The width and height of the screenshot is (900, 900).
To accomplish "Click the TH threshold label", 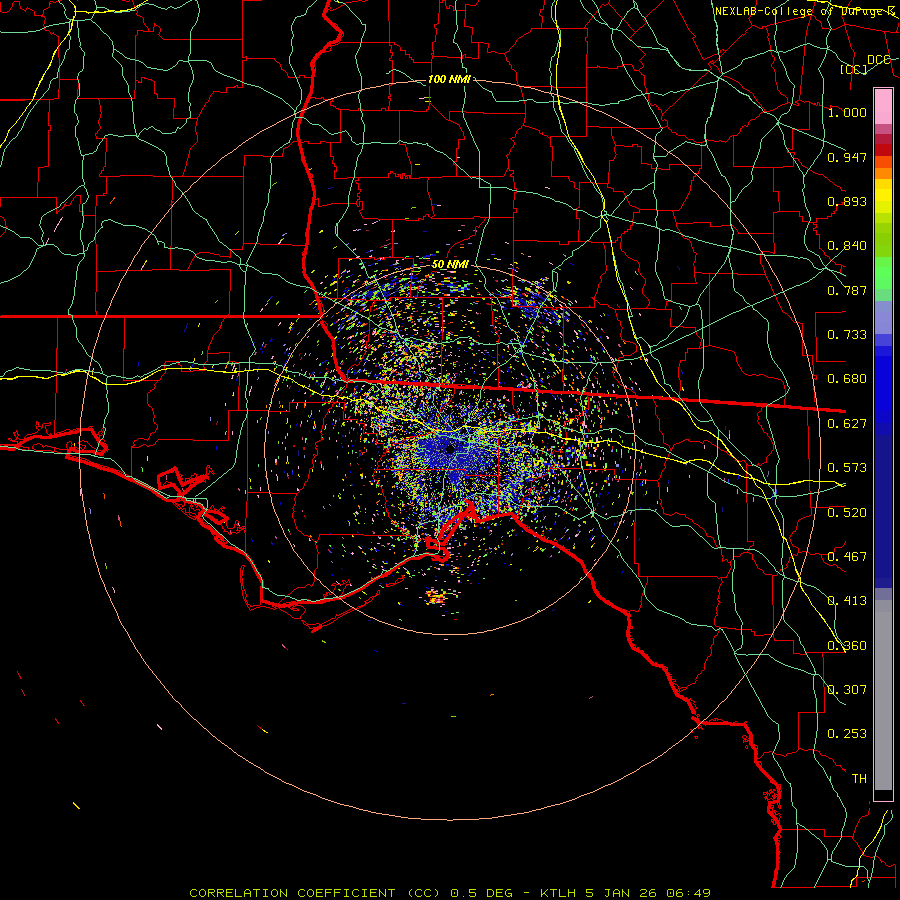I will click(859, 779).
